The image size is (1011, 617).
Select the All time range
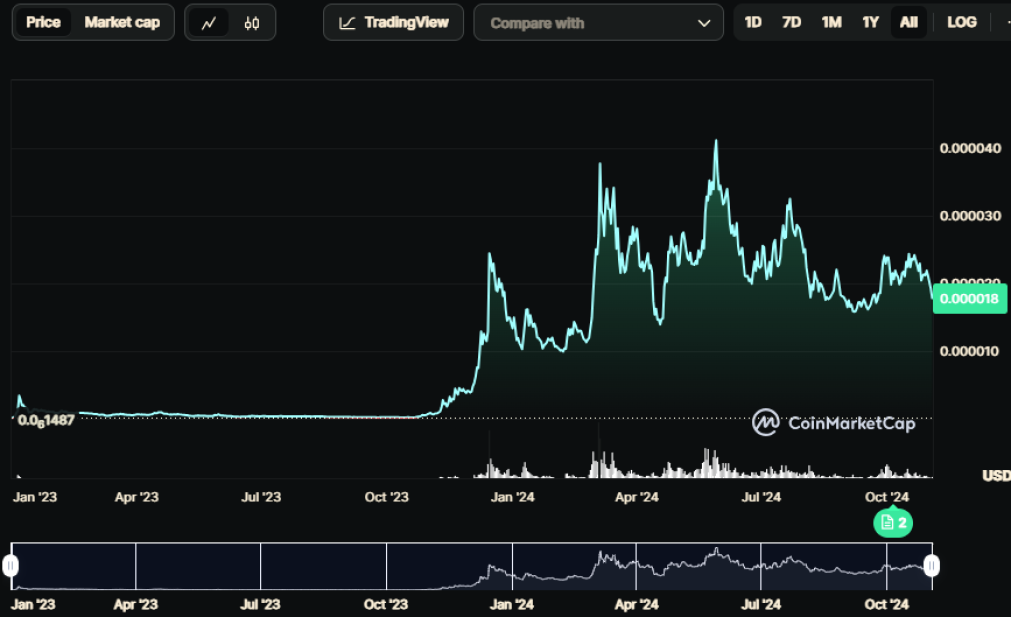click(x=908, y=23)
